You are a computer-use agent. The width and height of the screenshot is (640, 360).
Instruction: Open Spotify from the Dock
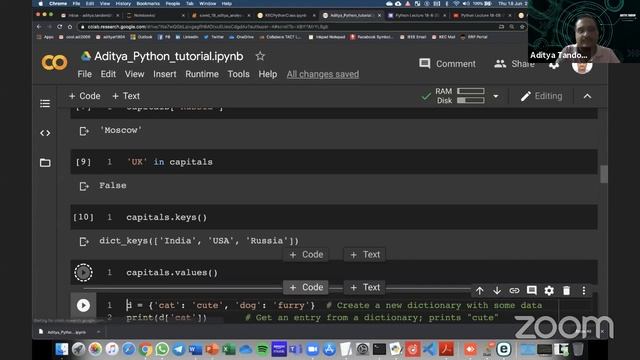(x=262, y=349)
